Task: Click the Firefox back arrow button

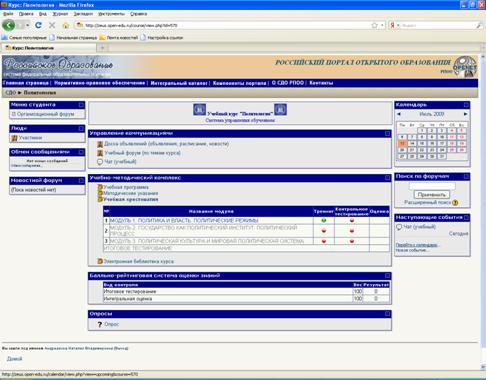Action: pos(8,25)
